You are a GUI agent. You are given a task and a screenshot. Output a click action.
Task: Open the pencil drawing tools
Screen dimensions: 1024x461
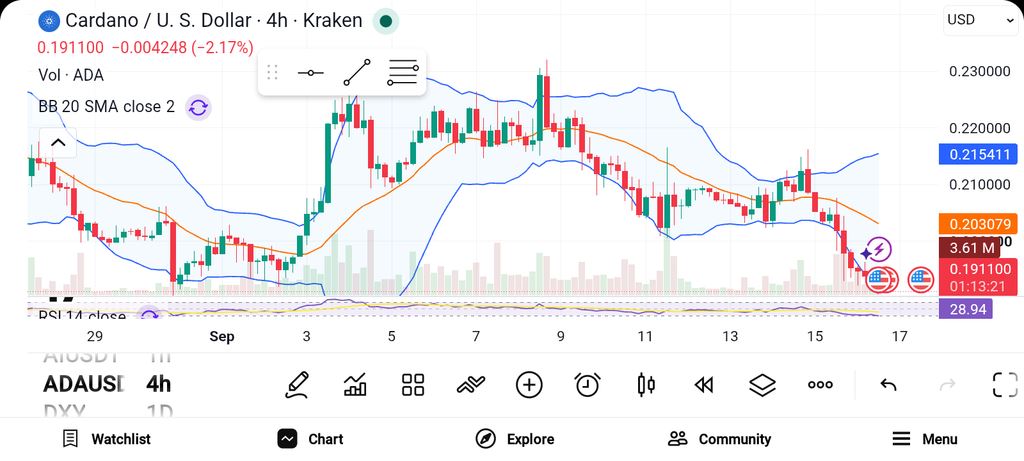[296, 385]
